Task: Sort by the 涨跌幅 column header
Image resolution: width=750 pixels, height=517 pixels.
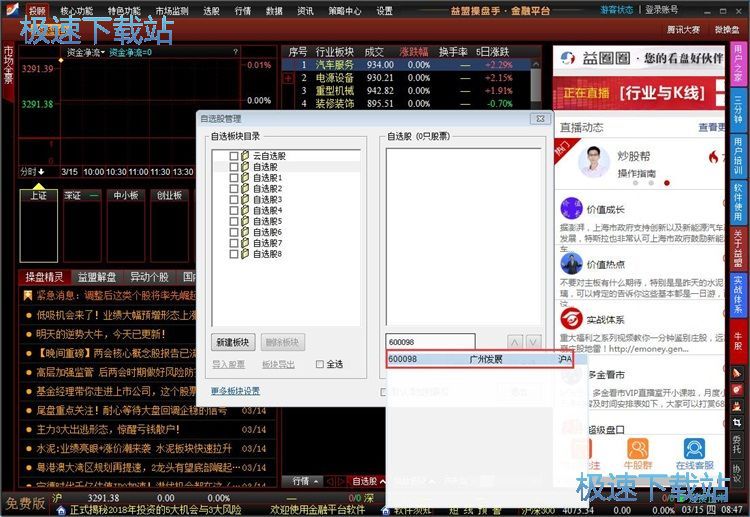Action: 414,52
